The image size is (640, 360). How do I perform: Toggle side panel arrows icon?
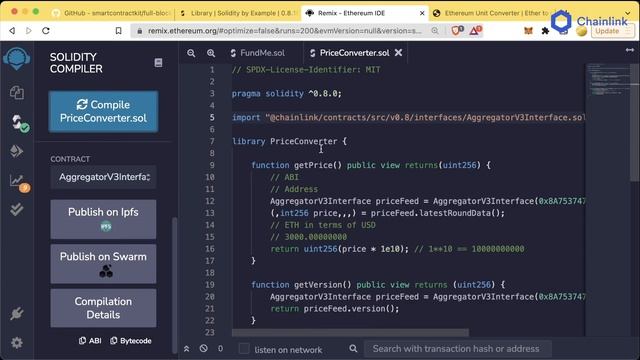[x=630, y=50]
